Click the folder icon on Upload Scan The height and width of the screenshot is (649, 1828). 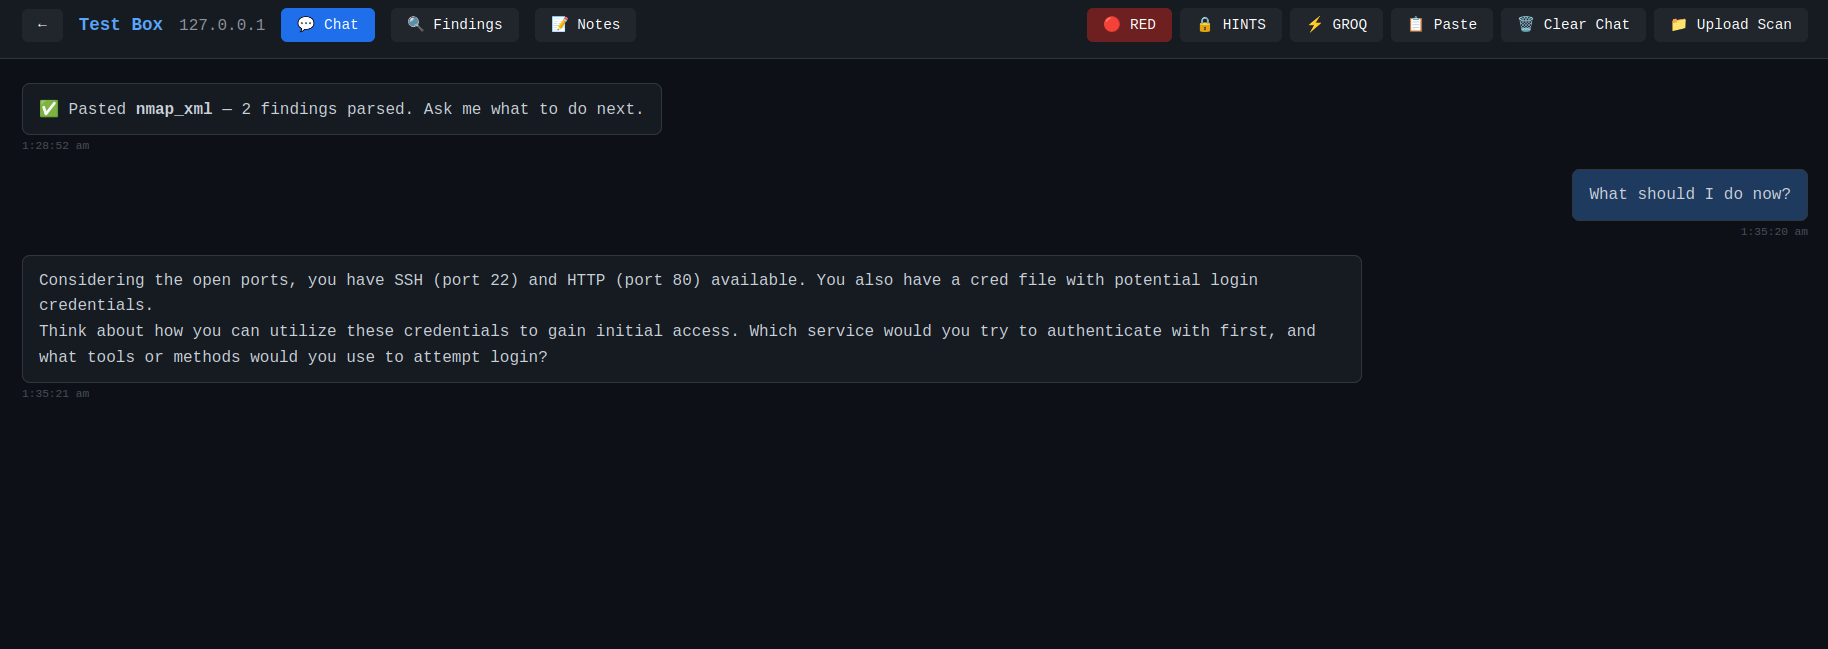[1679, 25]
